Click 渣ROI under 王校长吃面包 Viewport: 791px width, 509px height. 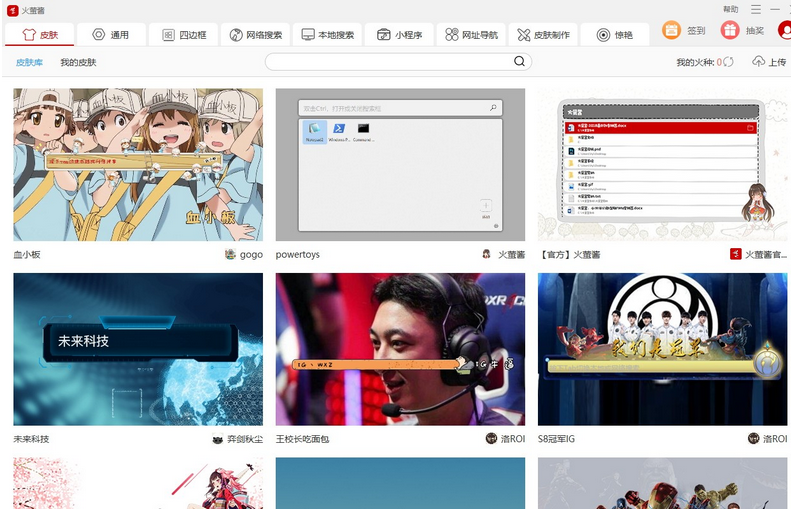click(513, 439)
